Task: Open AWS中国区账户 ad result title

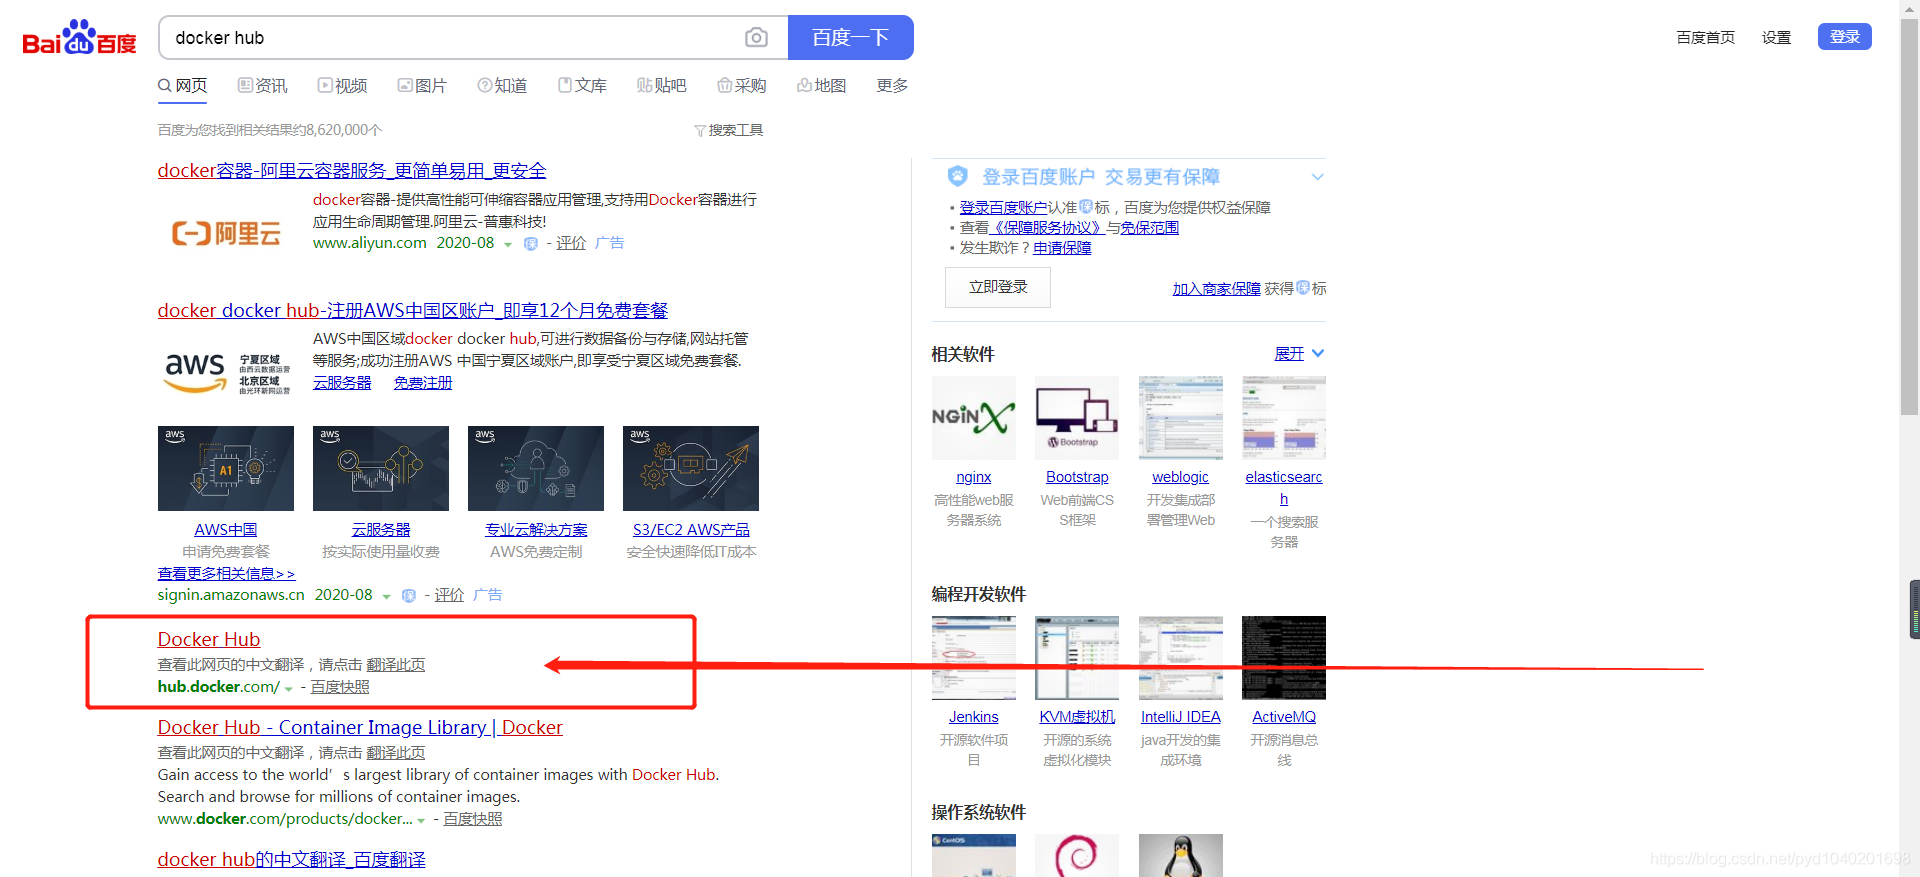Action: coord(412,311)
